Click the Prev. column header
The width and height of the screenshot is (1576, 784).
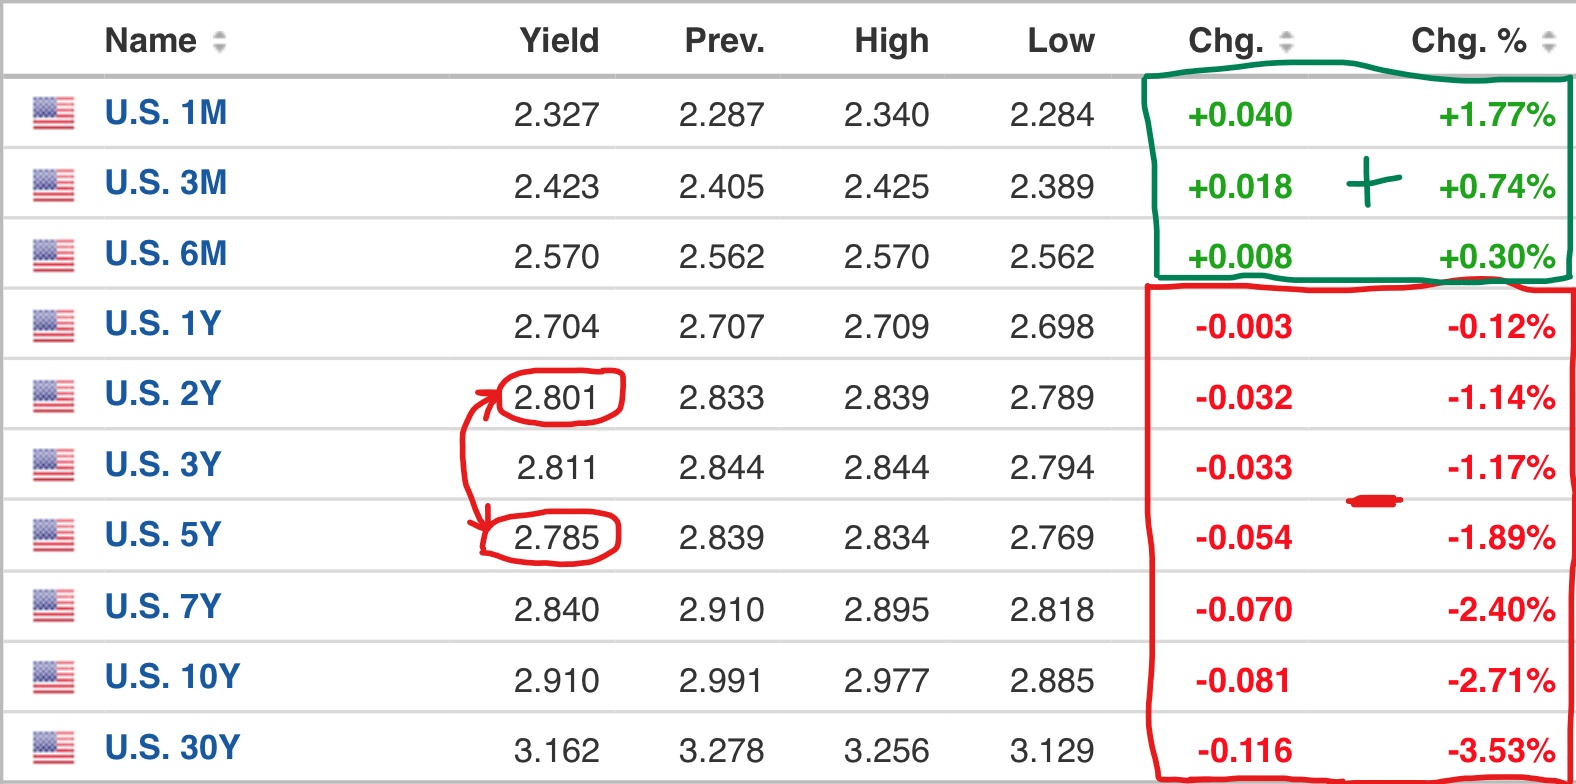pos(724,41)
